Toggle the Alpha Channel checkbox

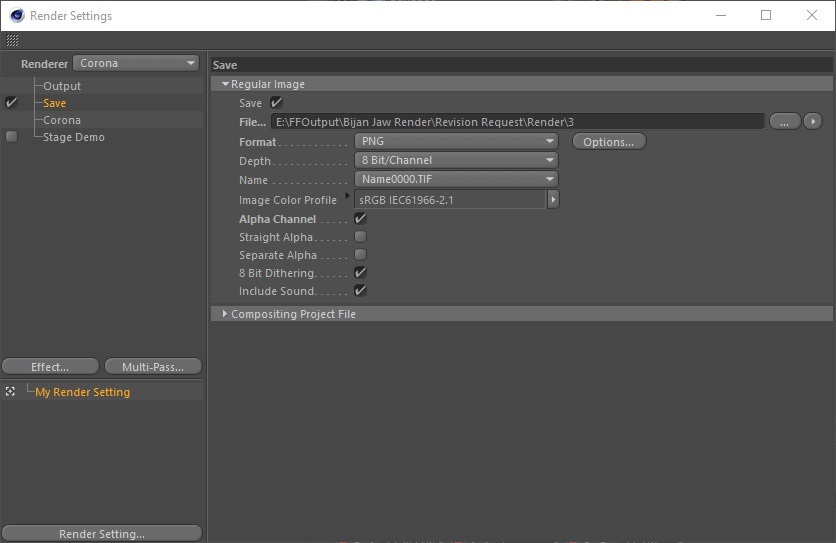tap(361, 219)
